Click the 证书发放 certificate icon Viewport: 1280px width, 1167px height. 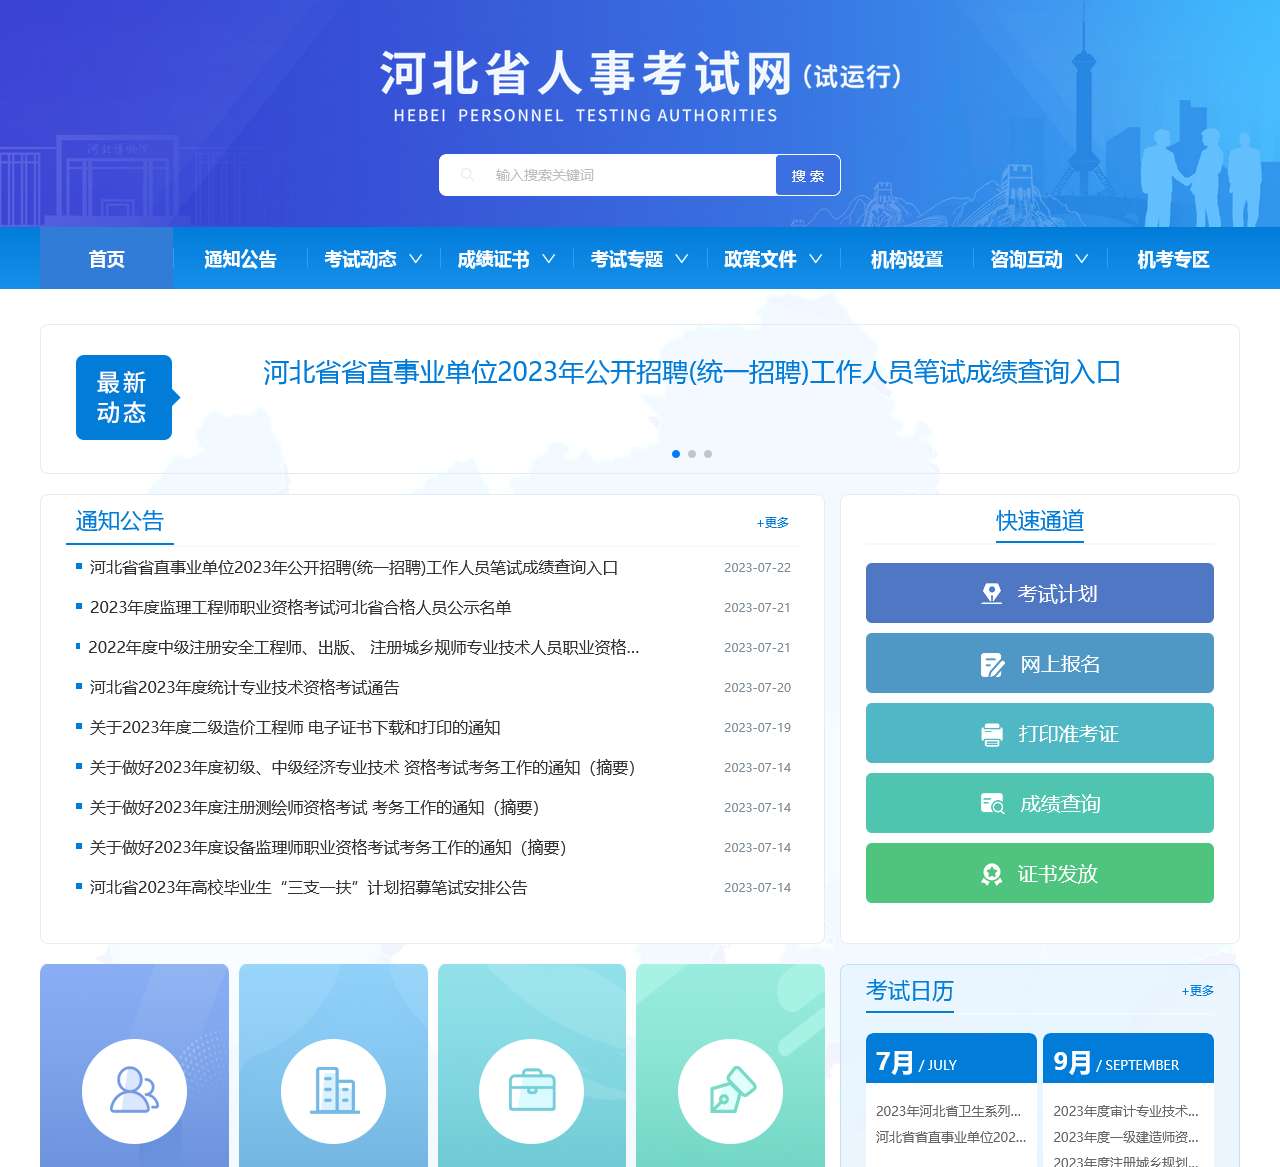pyautogui.click(x=991, y=873)
